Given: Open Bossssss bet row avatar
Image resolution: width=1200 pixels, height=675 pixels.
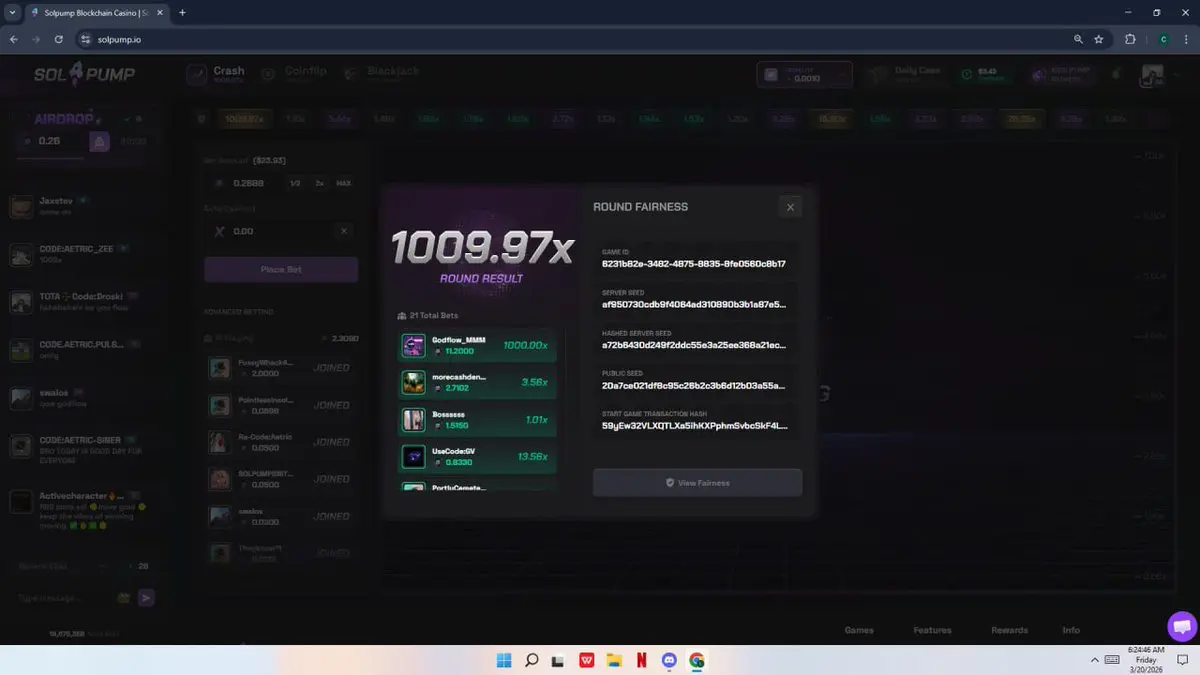Looking at the screenshot, I should [x=413, y=420].
